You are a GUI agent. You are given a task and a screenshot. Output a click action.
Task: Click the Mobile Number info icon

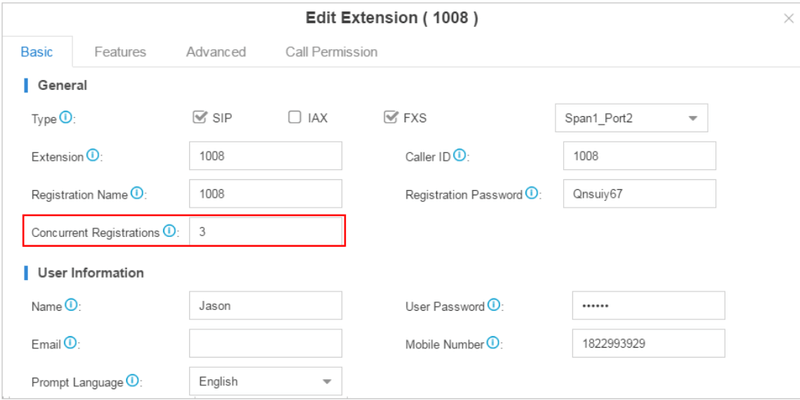click(492, 343)
